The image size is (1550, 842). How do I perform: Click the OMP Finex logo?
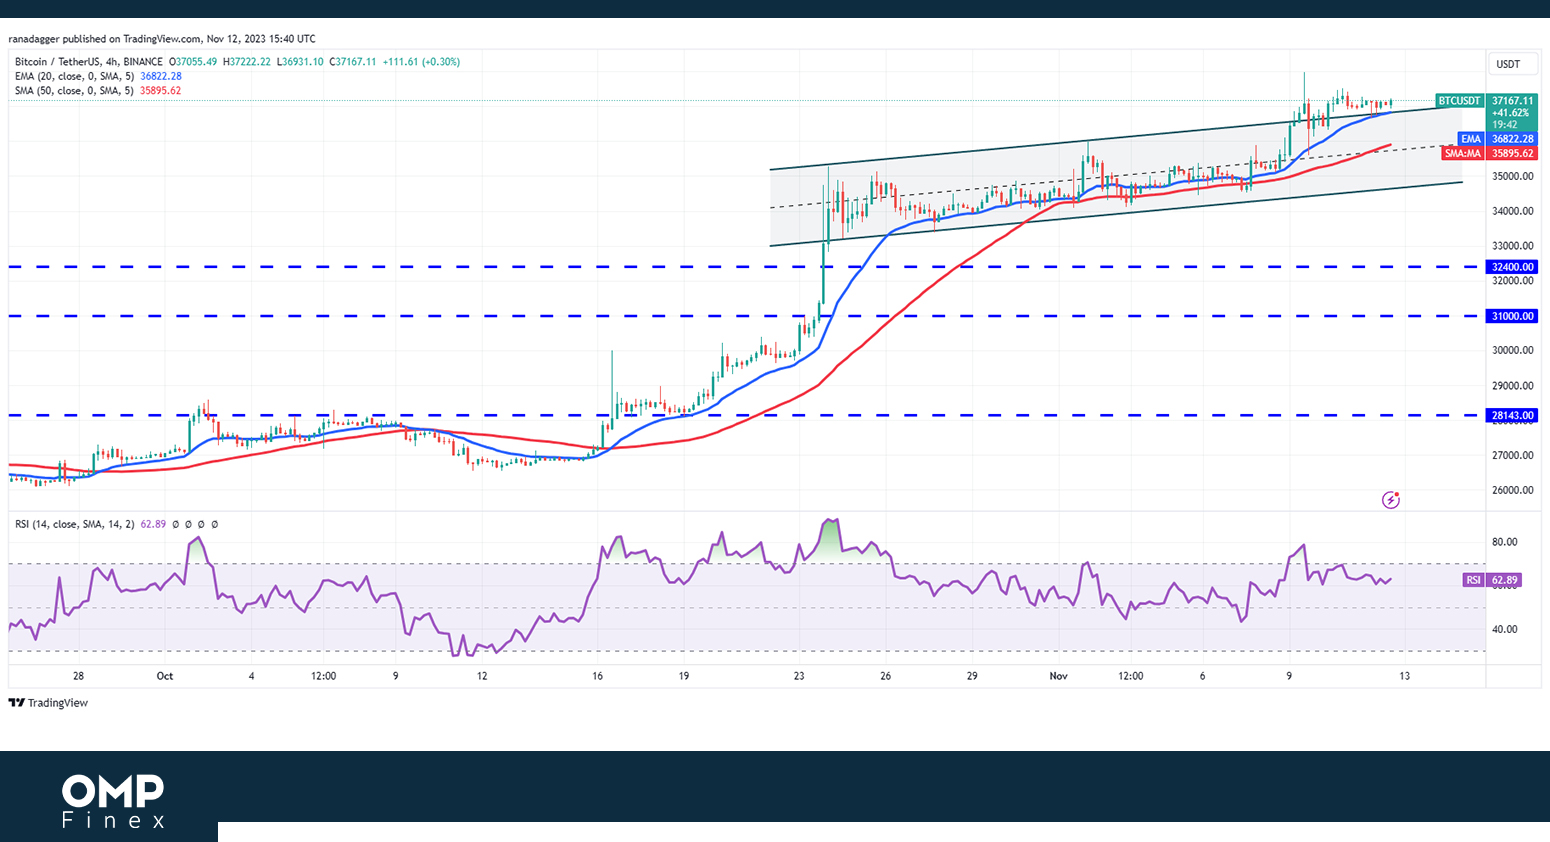click(x=113, y=801)
